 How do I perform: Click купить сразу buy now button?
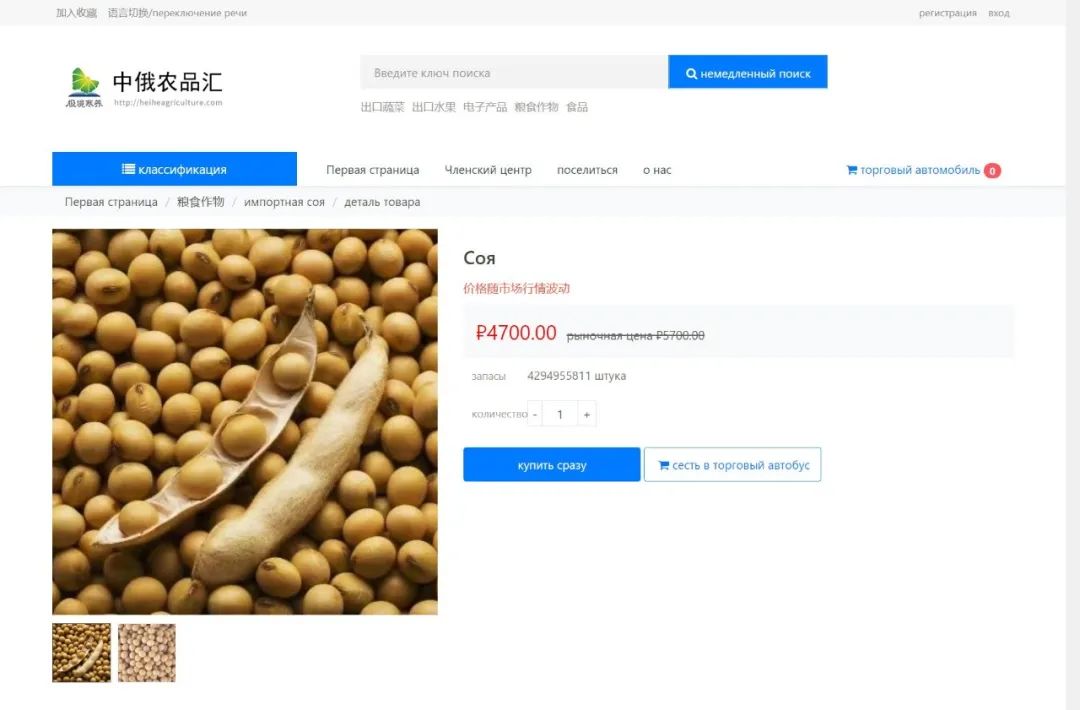click(552, 465)
